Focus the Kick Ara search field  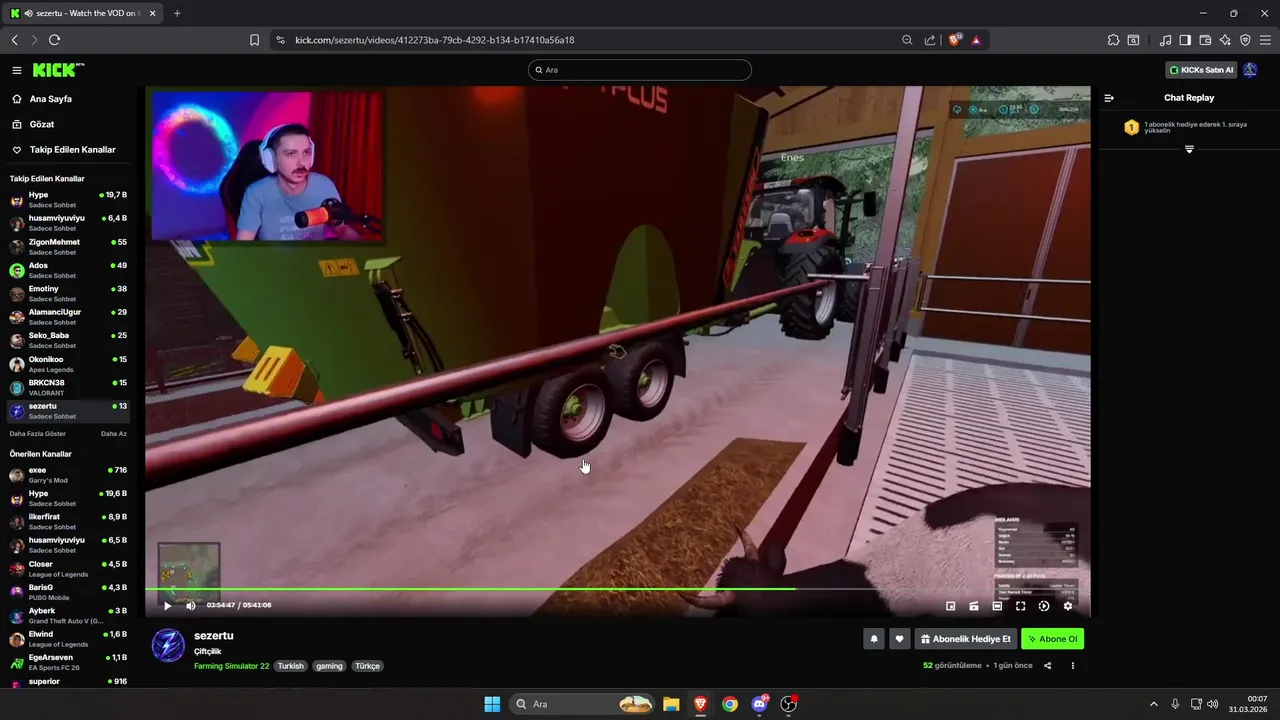[640, 70]
